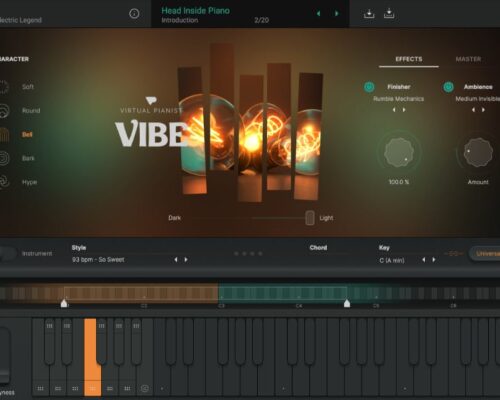Viewport: 500px width, 400px height.
Task: Click the Ambience Amount knob
Action: click(x=478, y=153)
